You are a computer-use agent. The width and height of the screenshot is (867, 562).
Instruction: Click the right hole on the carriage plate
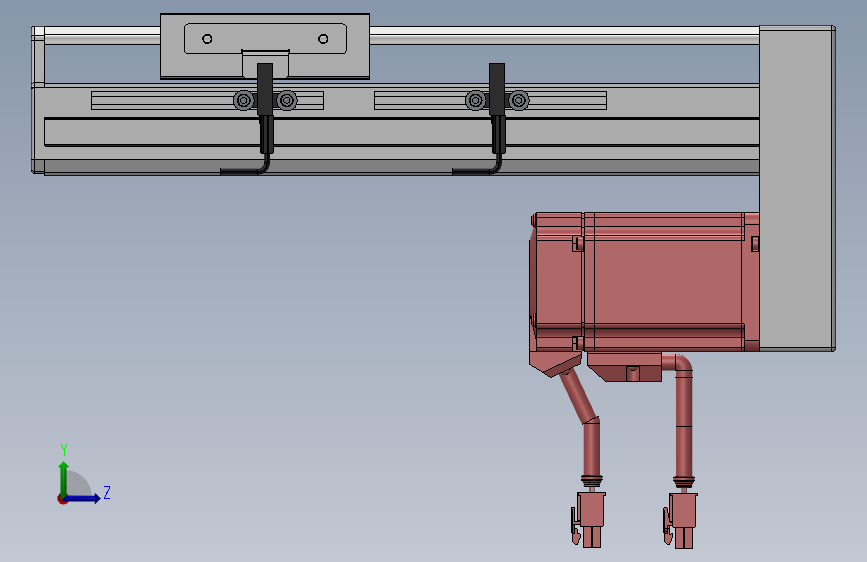[323, 39]
